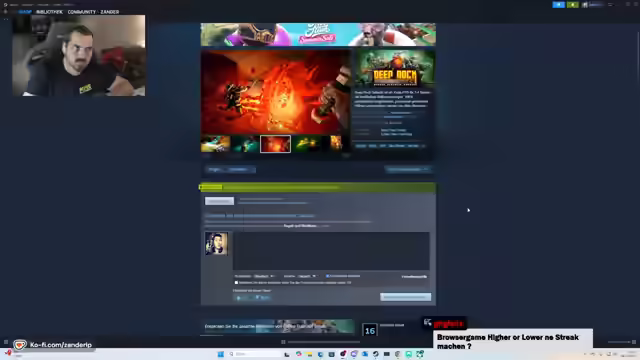
Task: Open File Explorer from the taskbar
Action: [x=309, y=354]
